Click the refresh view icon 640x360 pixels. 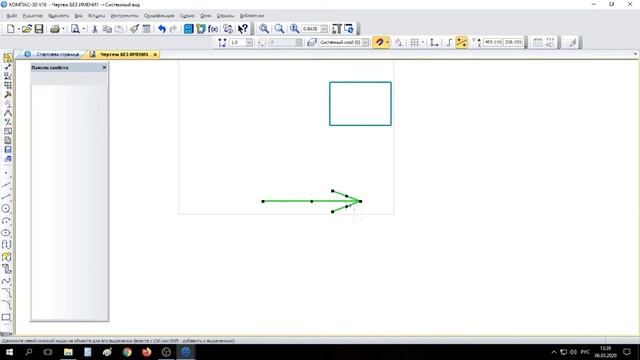tap(349, 29)
